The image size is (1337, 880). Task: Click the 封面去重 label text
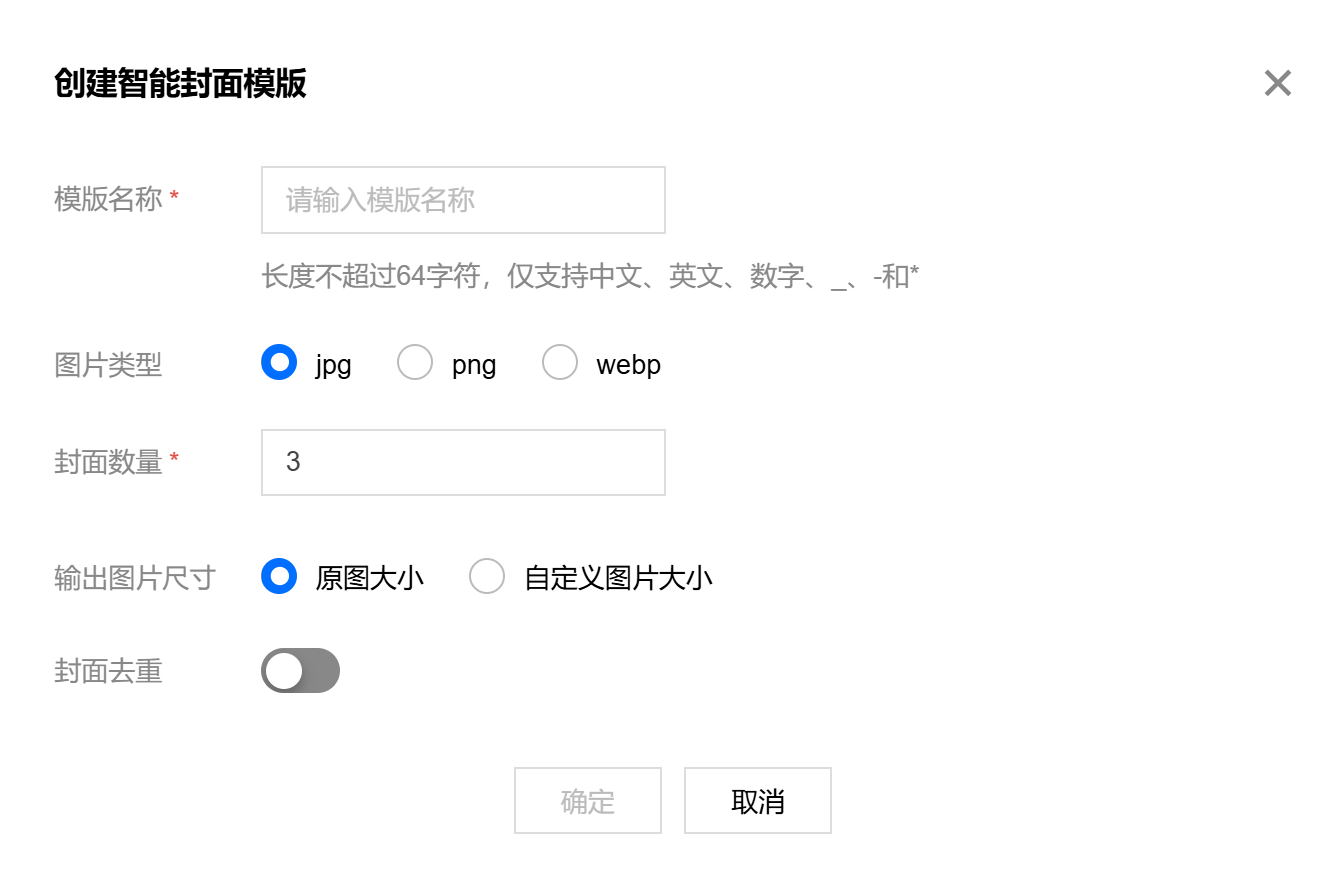[108, 671]
